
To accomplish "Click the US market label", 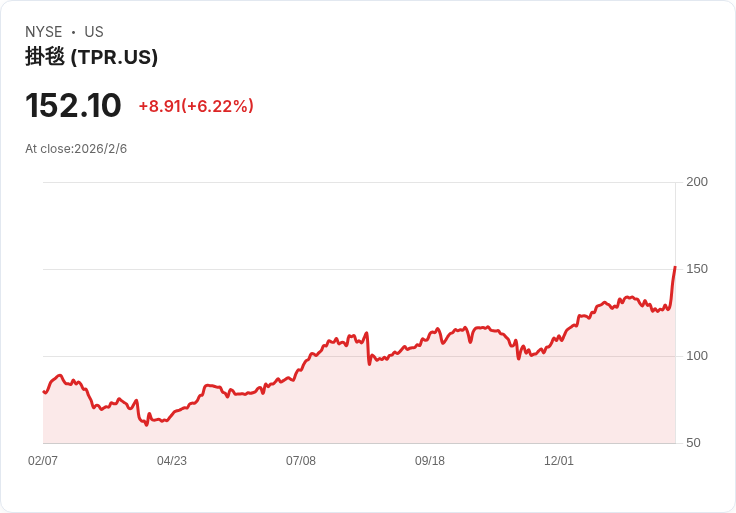I will (94, 32).
